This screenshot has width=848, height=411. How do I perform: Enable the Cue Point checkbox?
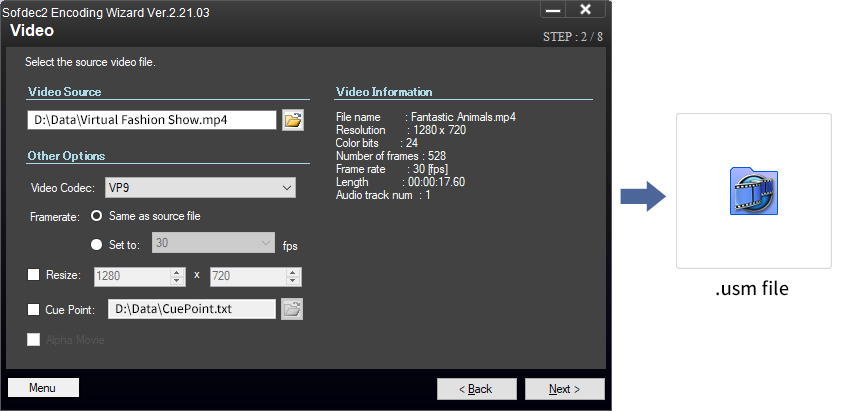pyautogui.click(x=34, y=309)
